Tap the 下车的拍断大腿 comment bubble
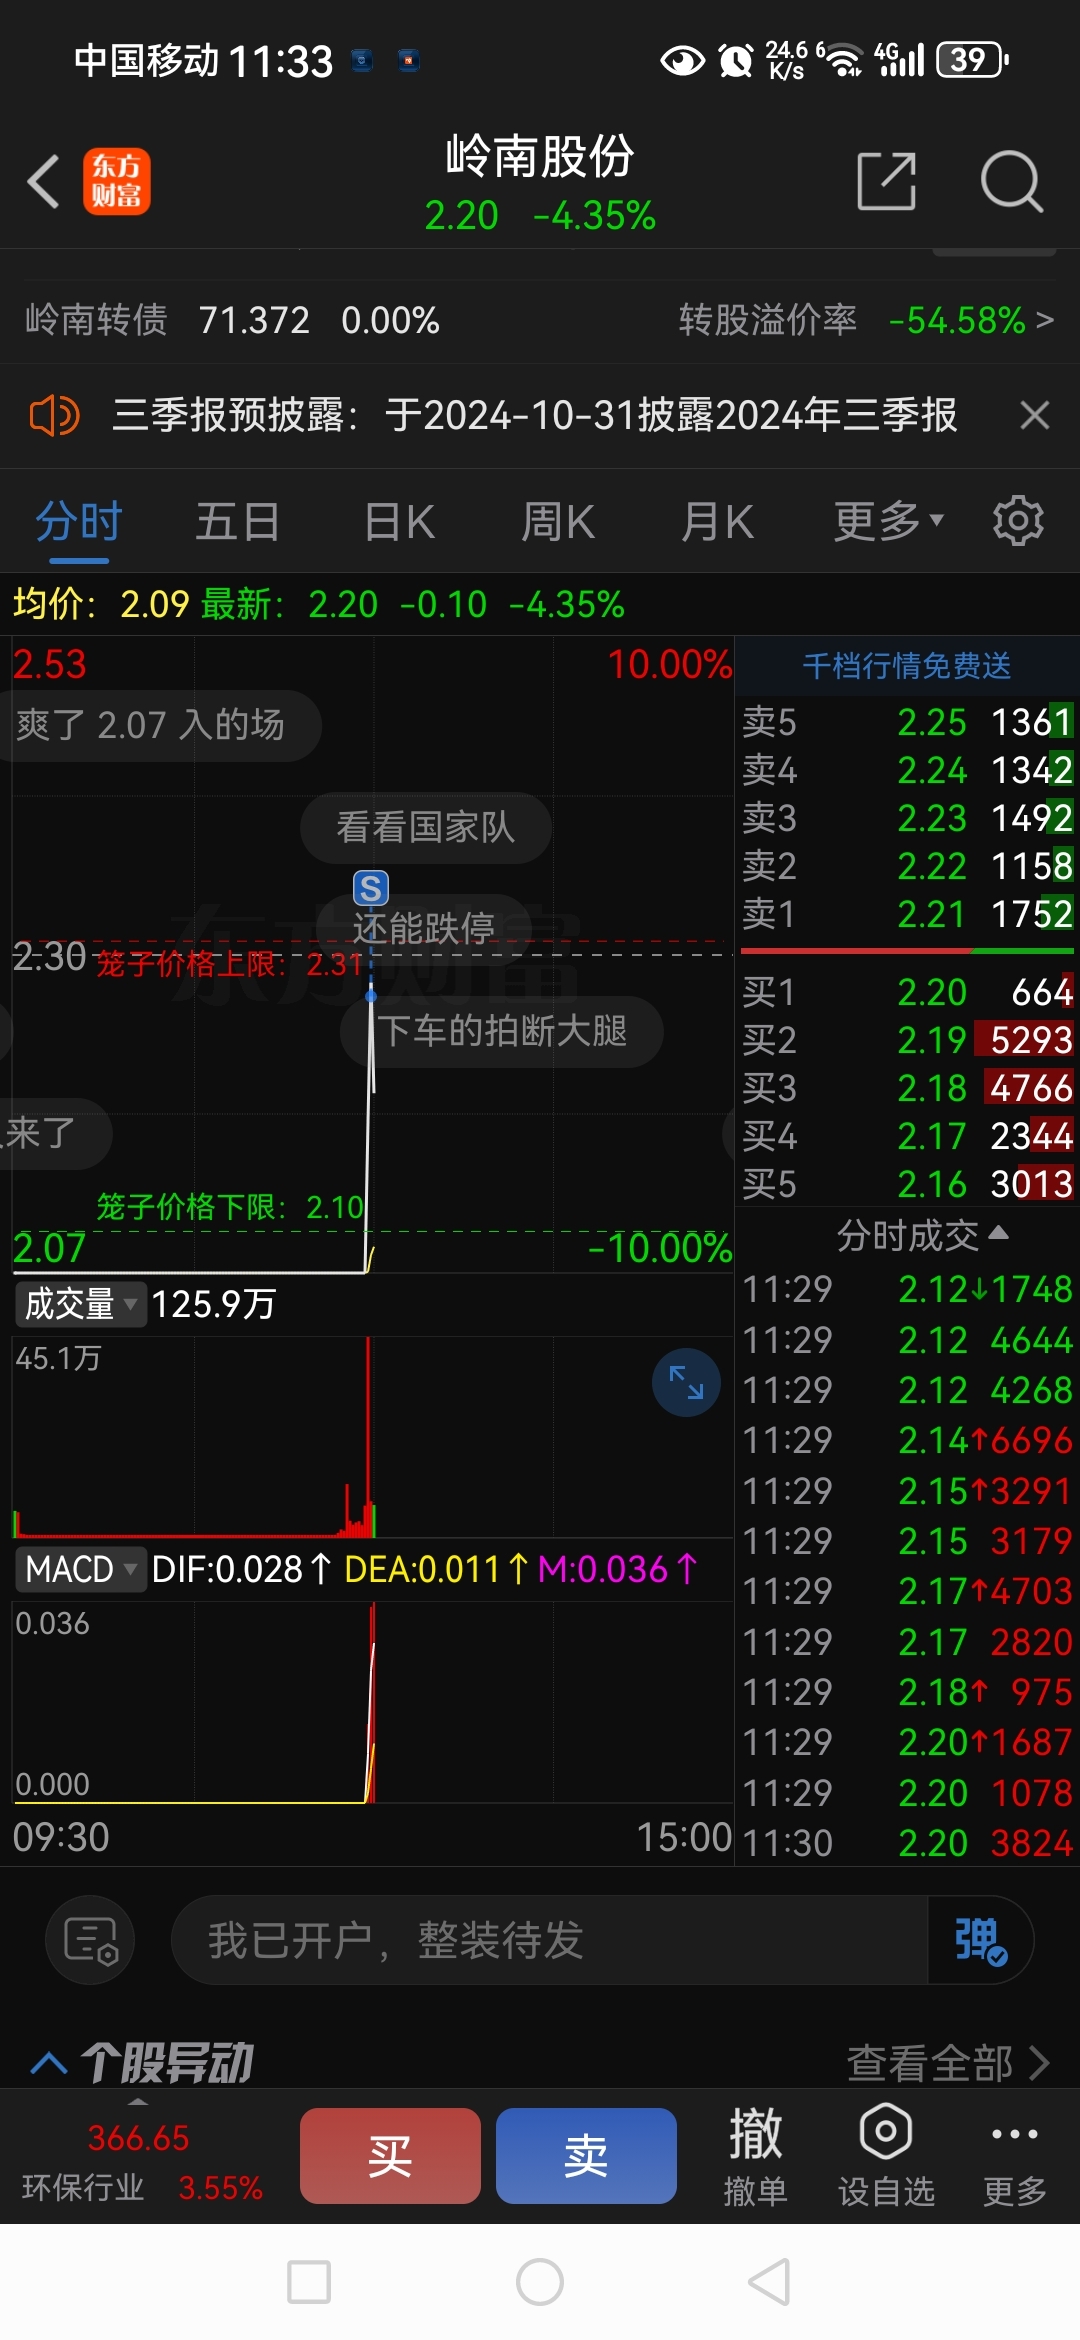The height and width of the screenshot is (2340, 1080). tap(502, 1031)
